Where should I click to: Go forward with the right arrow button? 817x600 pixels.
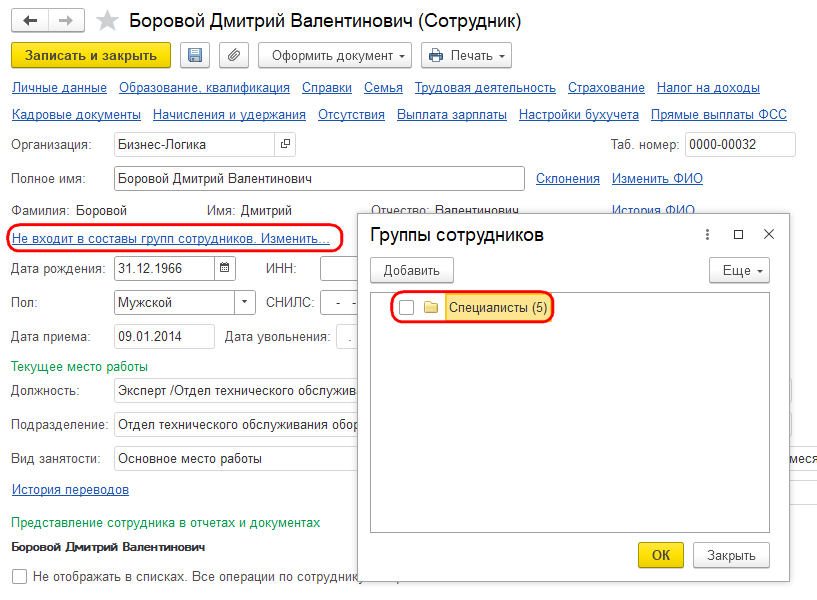point(66,21)
